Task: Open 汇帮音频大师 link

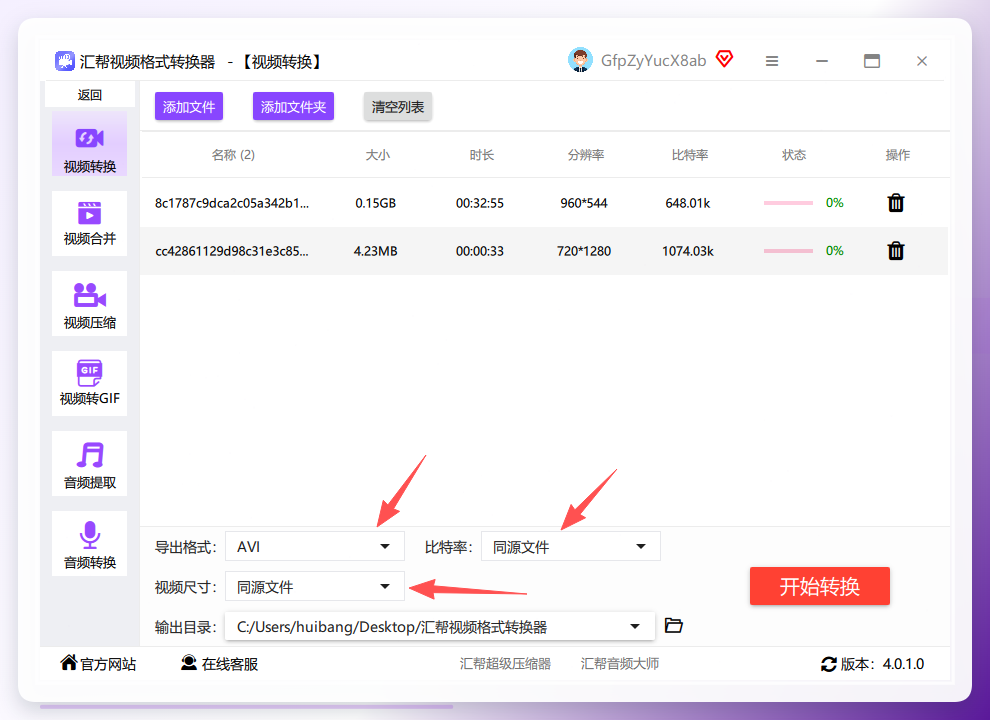Action: [x=620, y=664]
